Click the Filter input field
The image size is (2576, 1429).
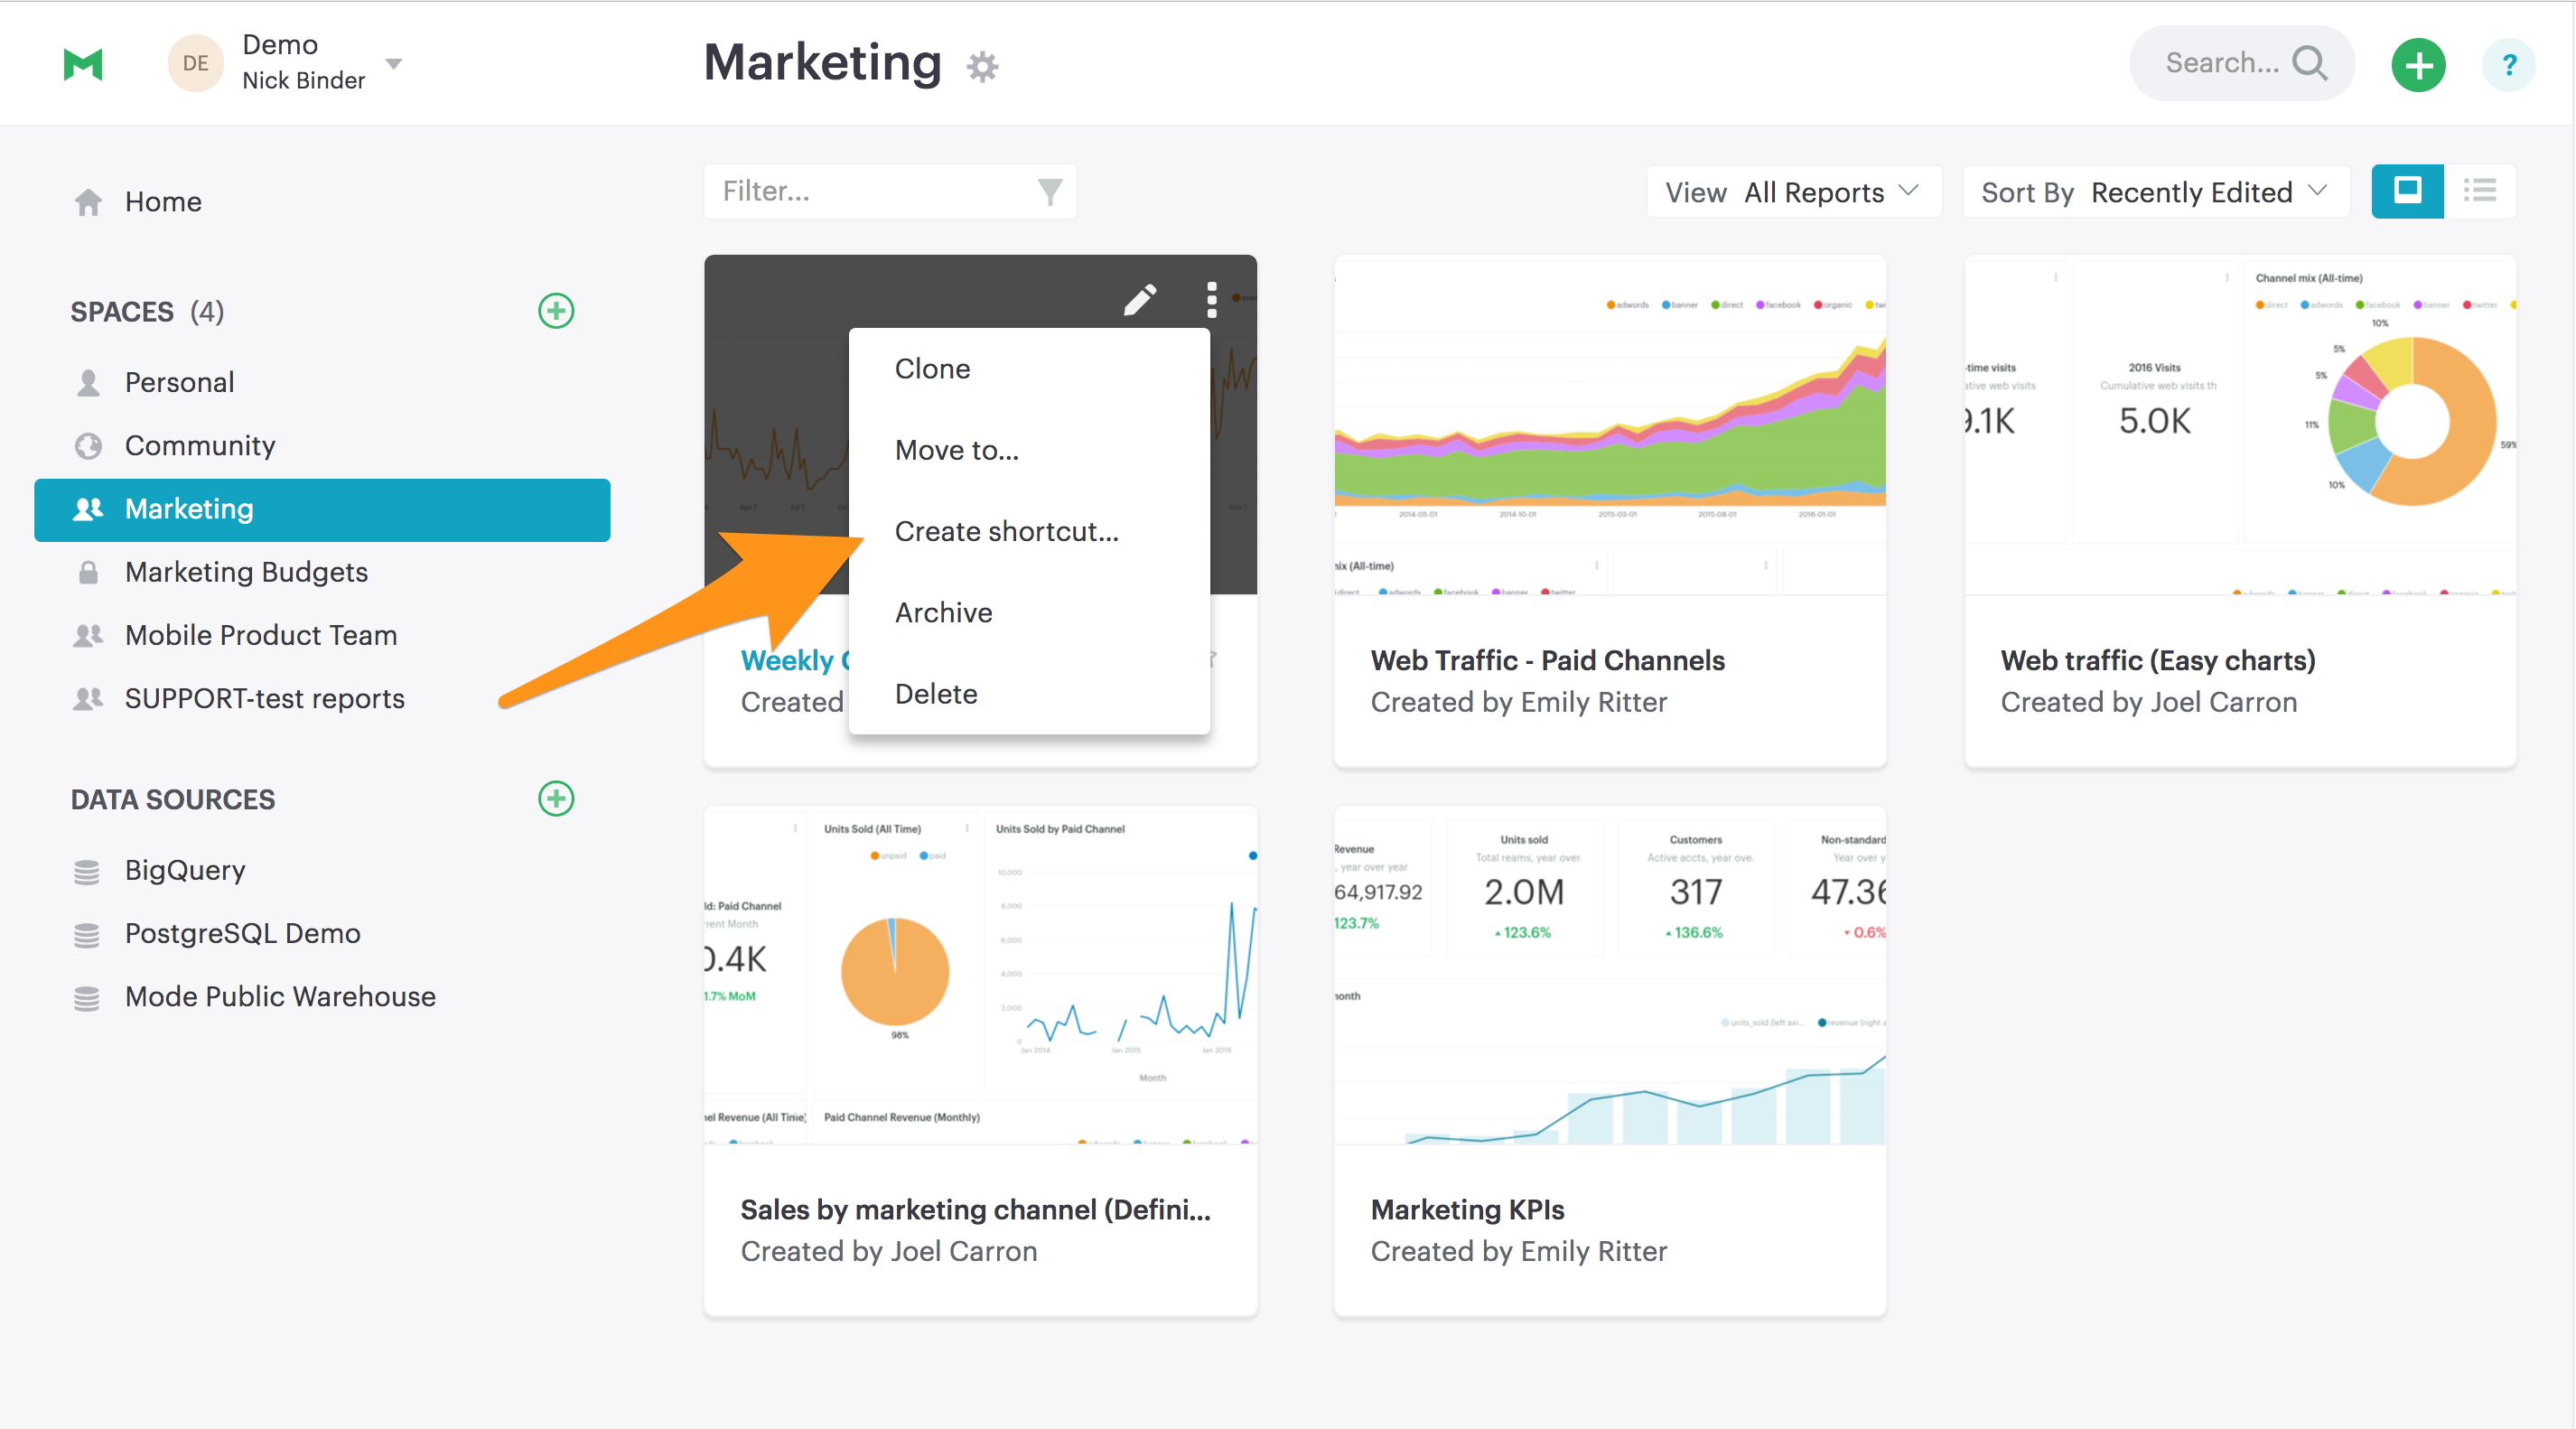889,190
